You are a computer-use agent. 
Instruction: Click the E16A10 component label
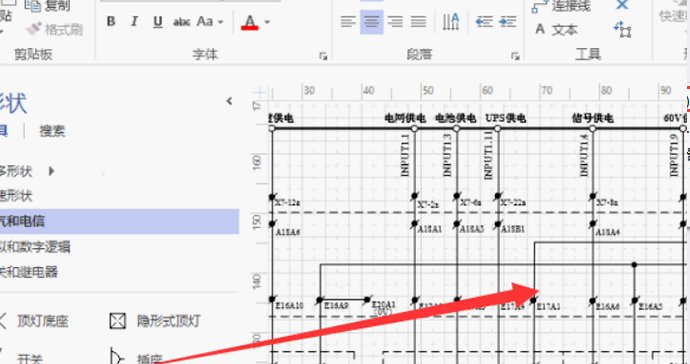click(290, 305)
